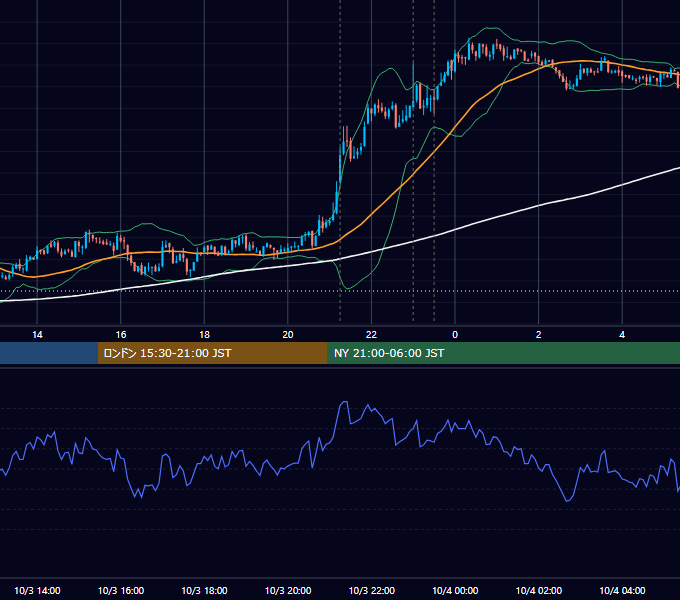
Task: Click the ロンドン 15:30-21:00 JST session bar
Action: [x=212, y=353]
